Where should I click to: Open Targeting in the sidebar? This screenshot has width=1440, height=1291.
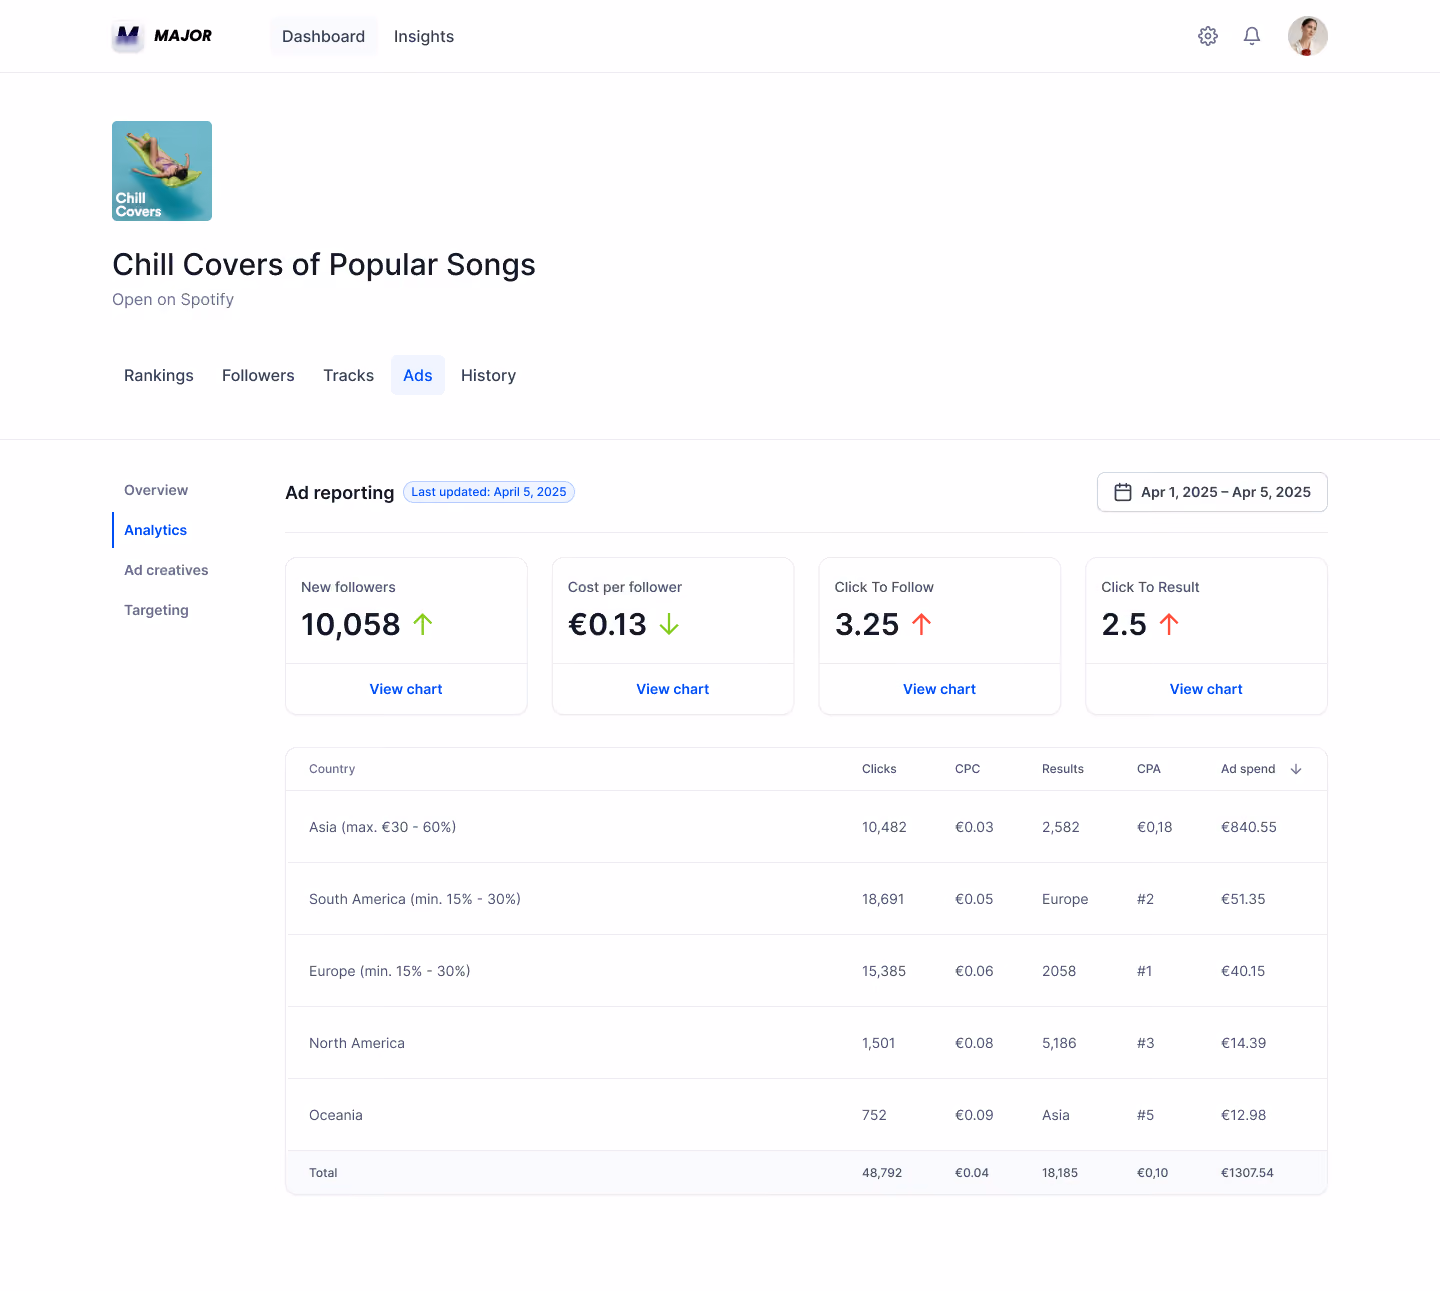tap(156, 610)
